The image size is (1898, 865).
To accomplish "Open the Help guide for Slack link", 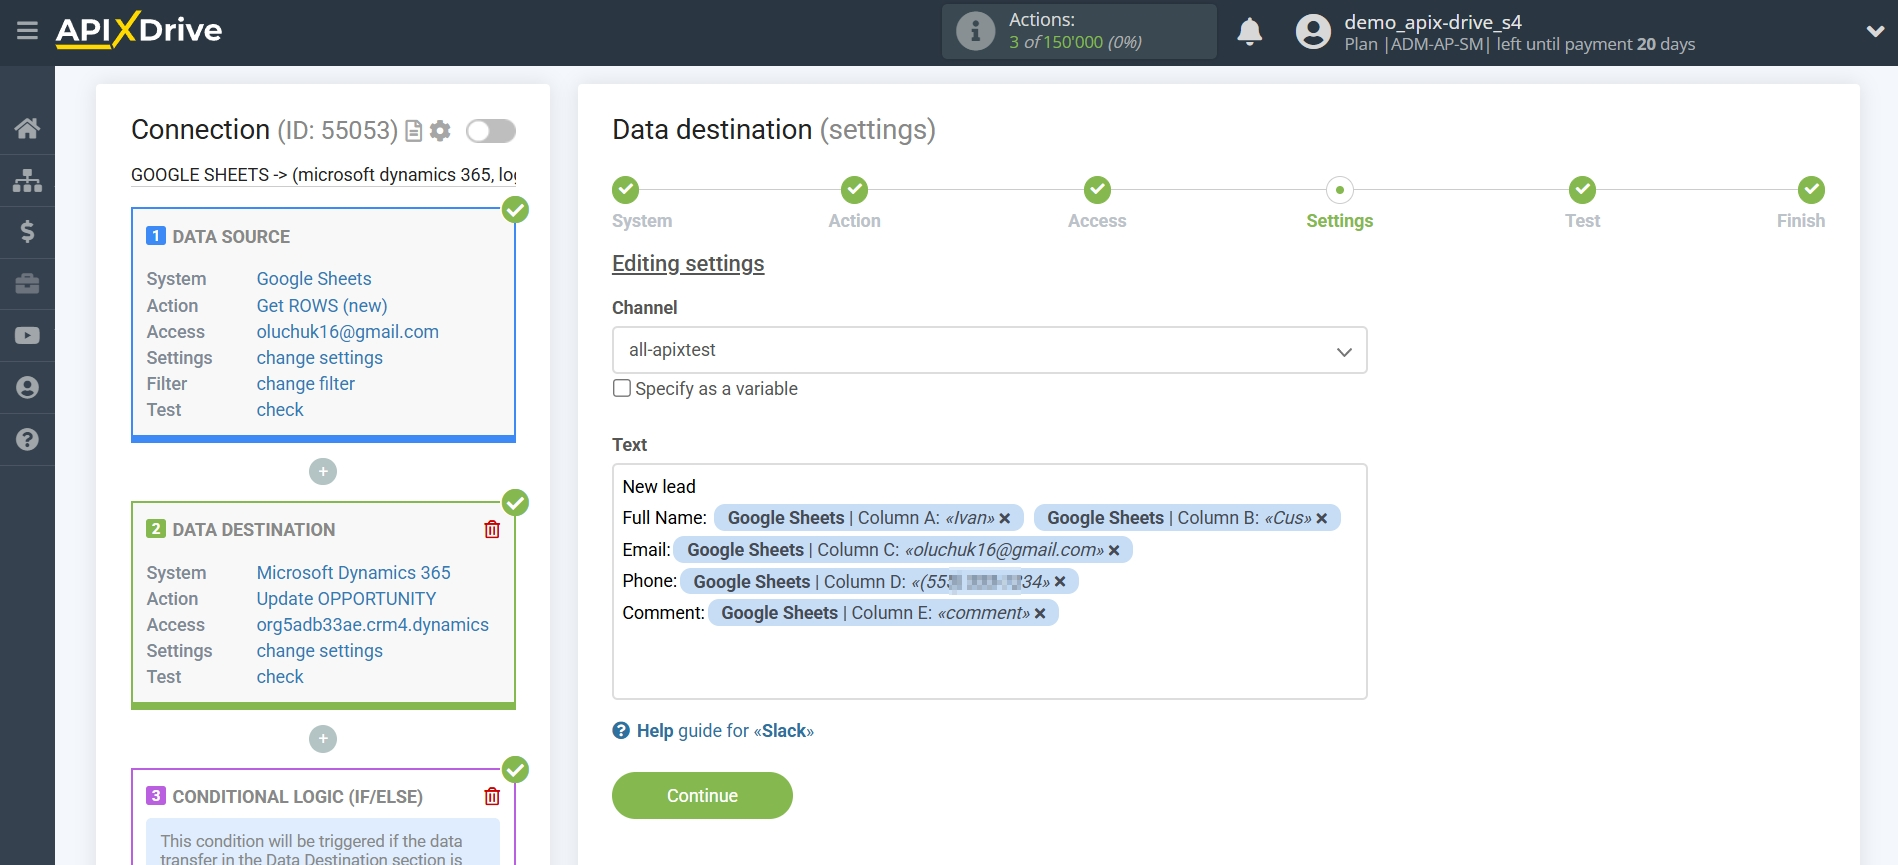I will [725, 731].
